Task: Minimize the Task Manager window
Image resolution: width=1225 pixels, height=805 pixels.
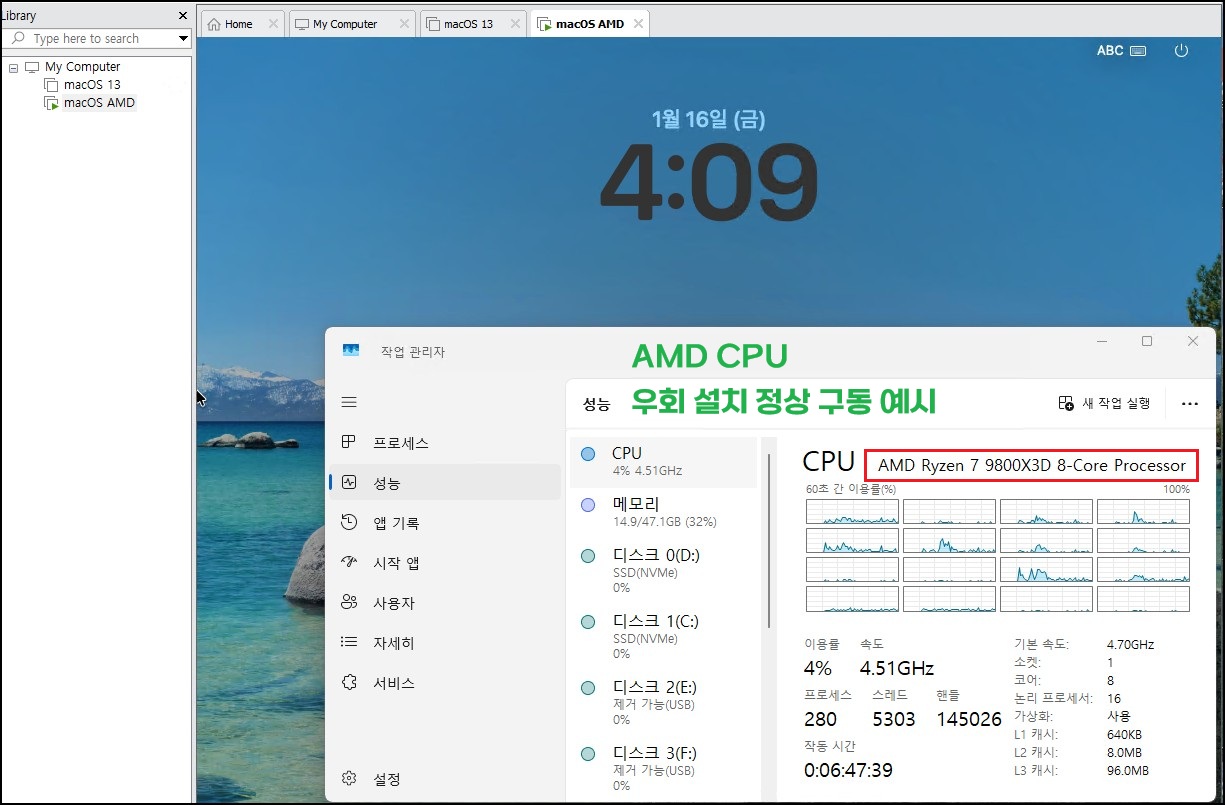Action: pos(1101,341)
